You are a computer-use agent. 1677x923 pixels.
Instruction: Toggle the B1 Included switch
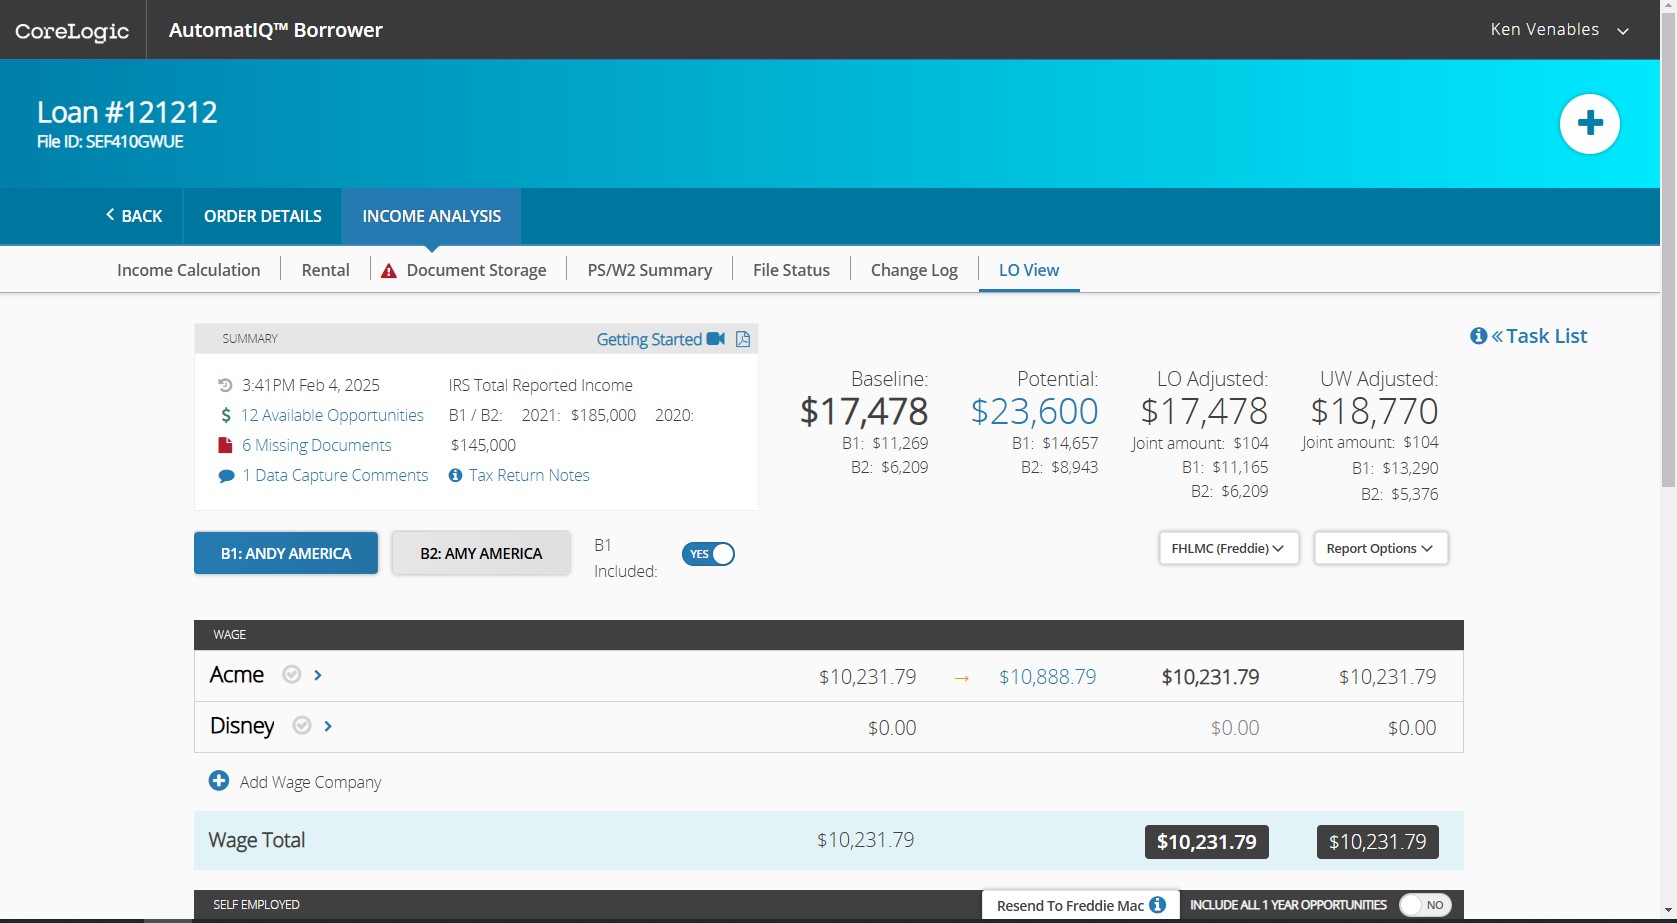[x=708, y=554]
